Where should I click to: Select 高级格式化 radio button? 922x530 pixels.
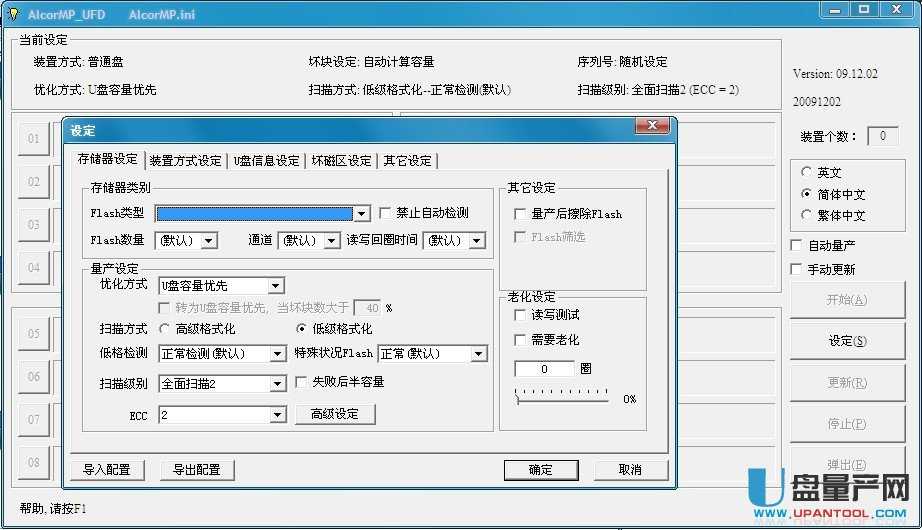(165, 329)
